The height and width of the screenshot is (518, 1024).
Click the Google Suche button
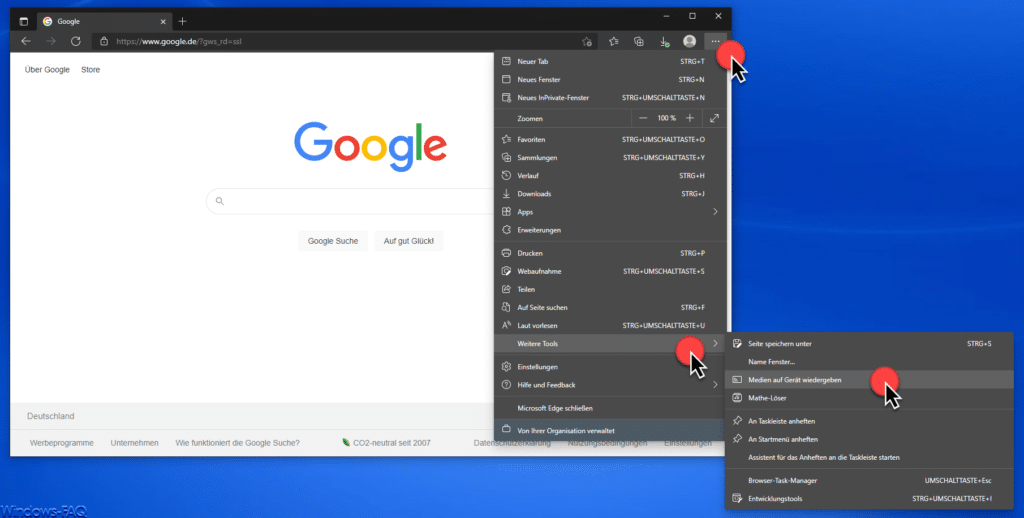click(x=332, y=241)
